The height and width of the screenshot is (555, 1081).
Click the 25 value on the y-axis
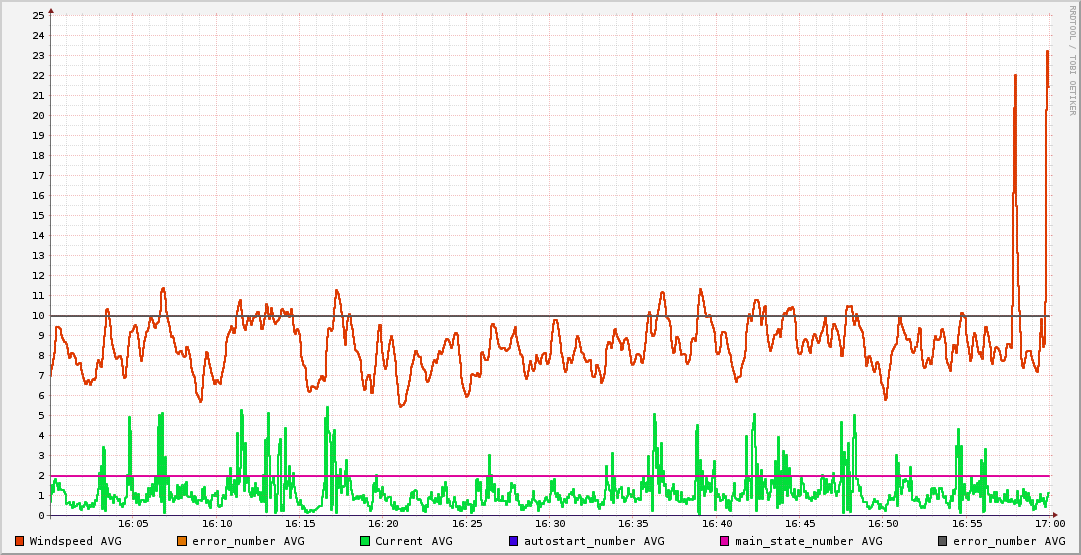[38, 16]
